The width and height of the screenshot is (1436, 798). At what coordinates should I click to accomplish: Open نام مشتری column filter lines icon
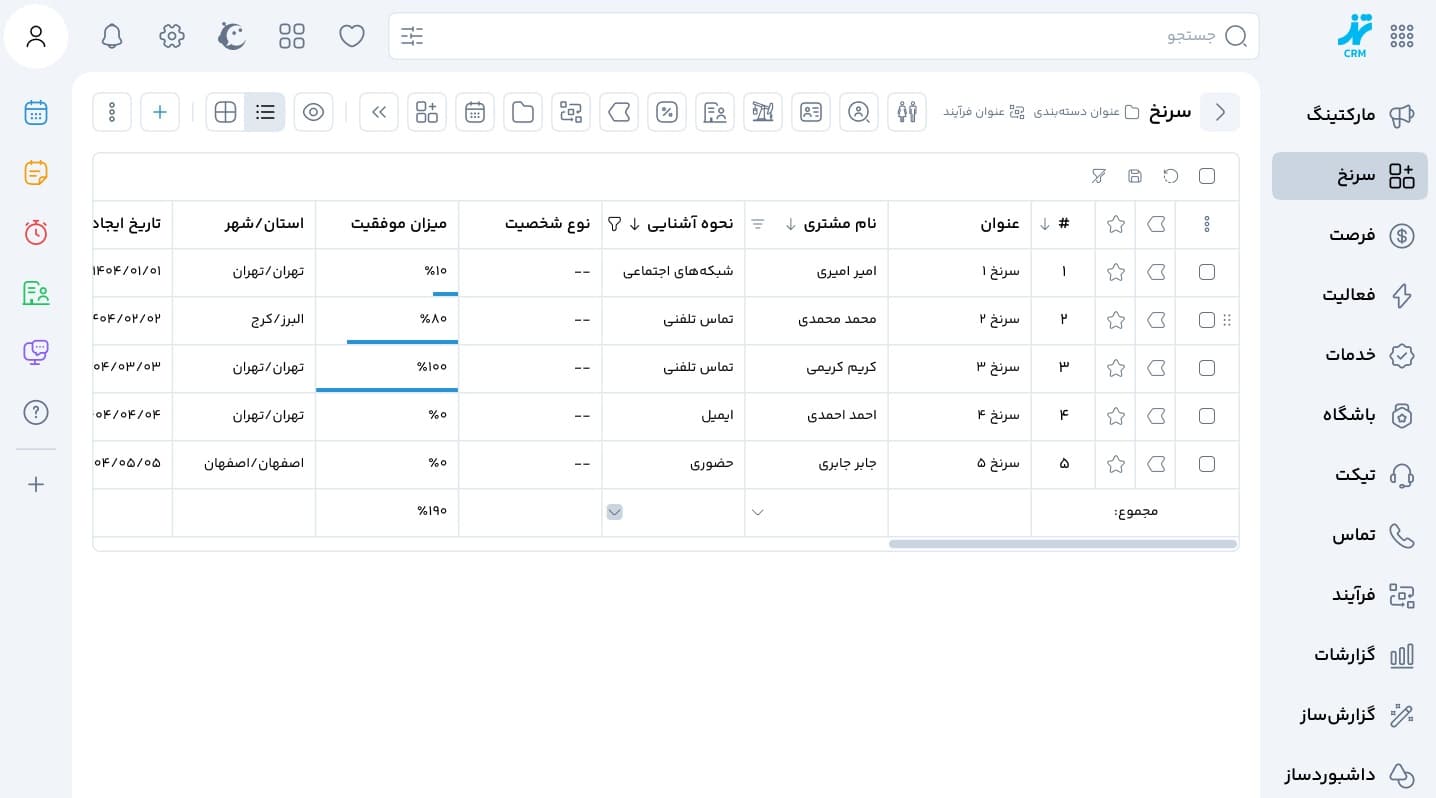[758, 224]
